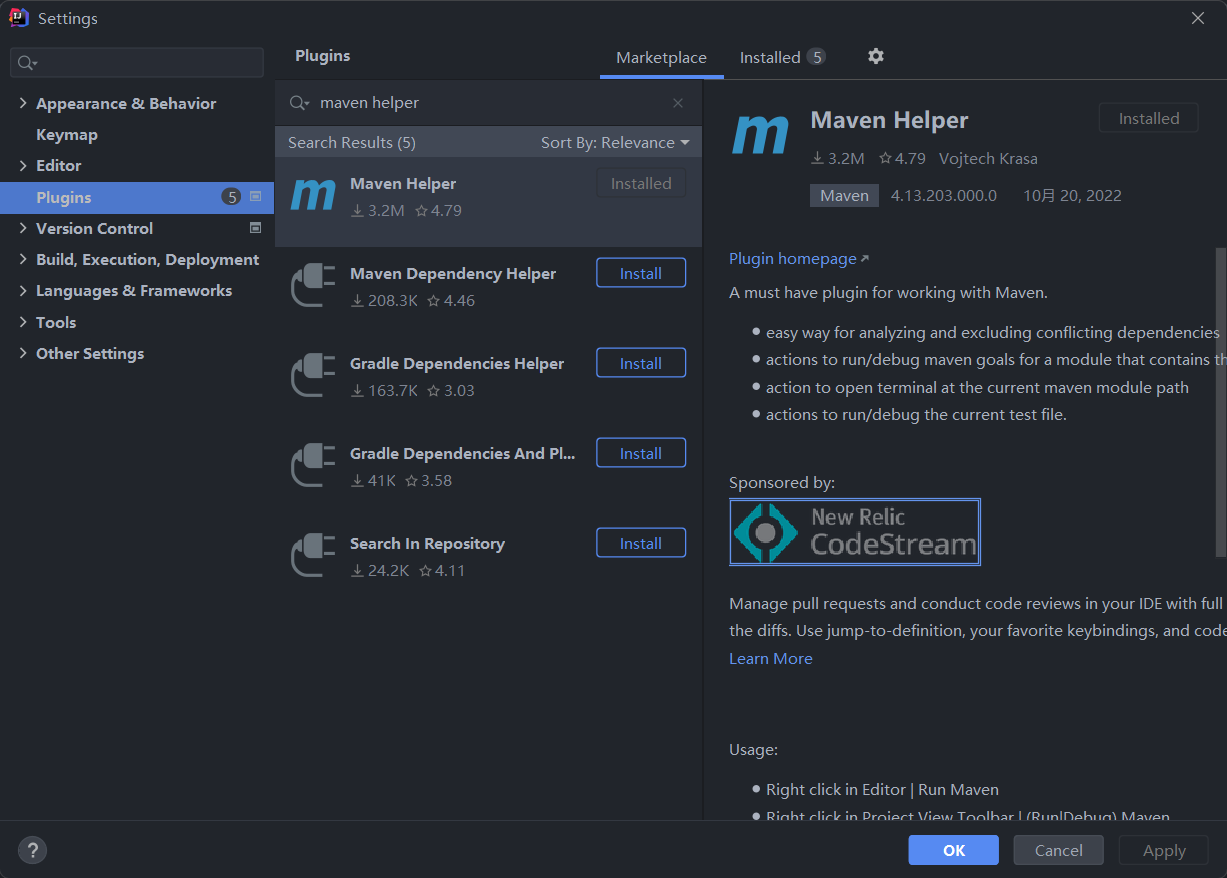Install Gradle Dependencies And Pl... plugin

coord(641,453)
